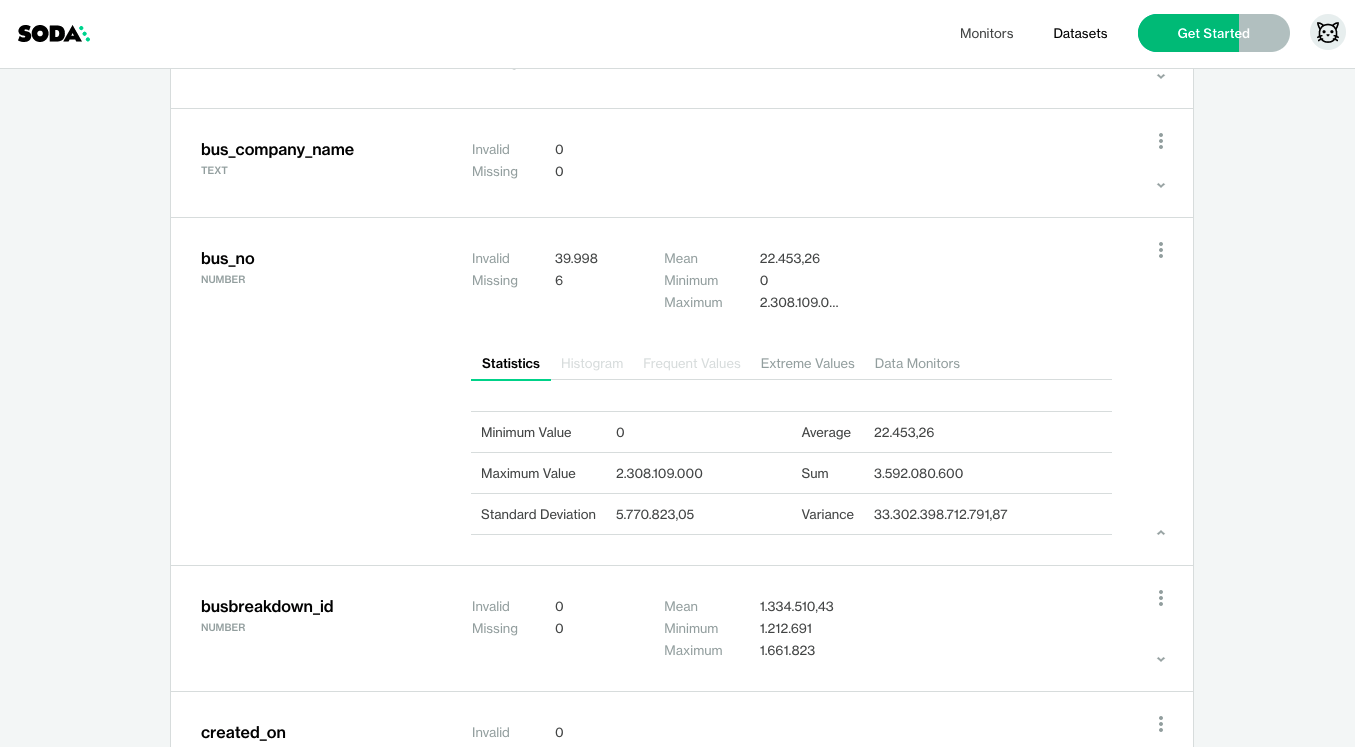Switch to the Histogram tab

(x=591, y=363)
